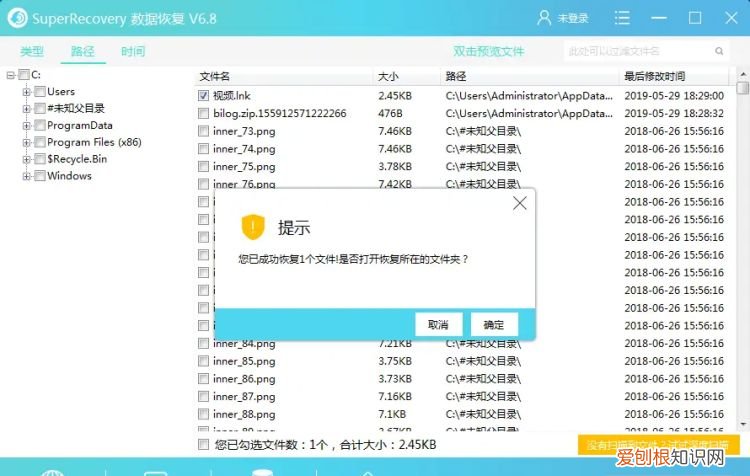
Task: Sort by 大小 column header
Action: pyautogui.click(x=388, y=77)
